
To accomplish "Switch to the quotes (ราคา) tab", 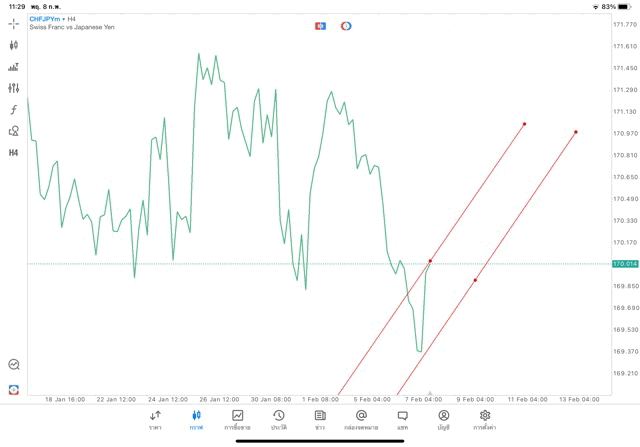I will 155,420.
